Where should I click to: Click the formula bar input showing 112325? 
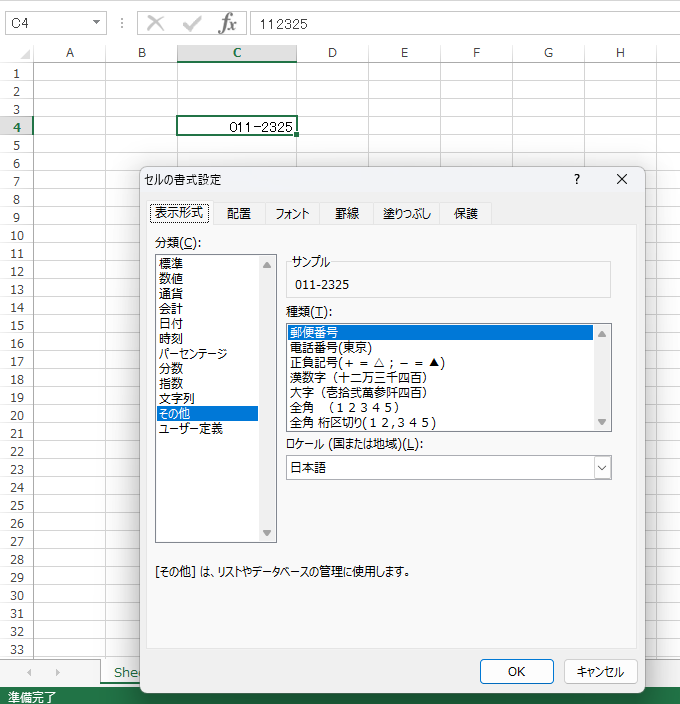click(460, 23)
